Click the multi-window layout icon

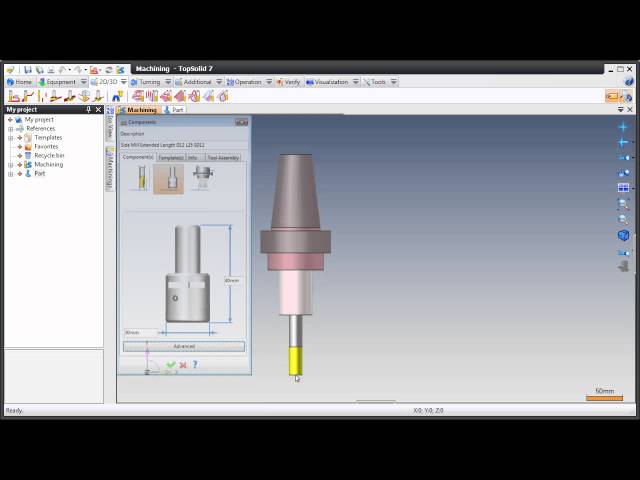tap(623, 187)
